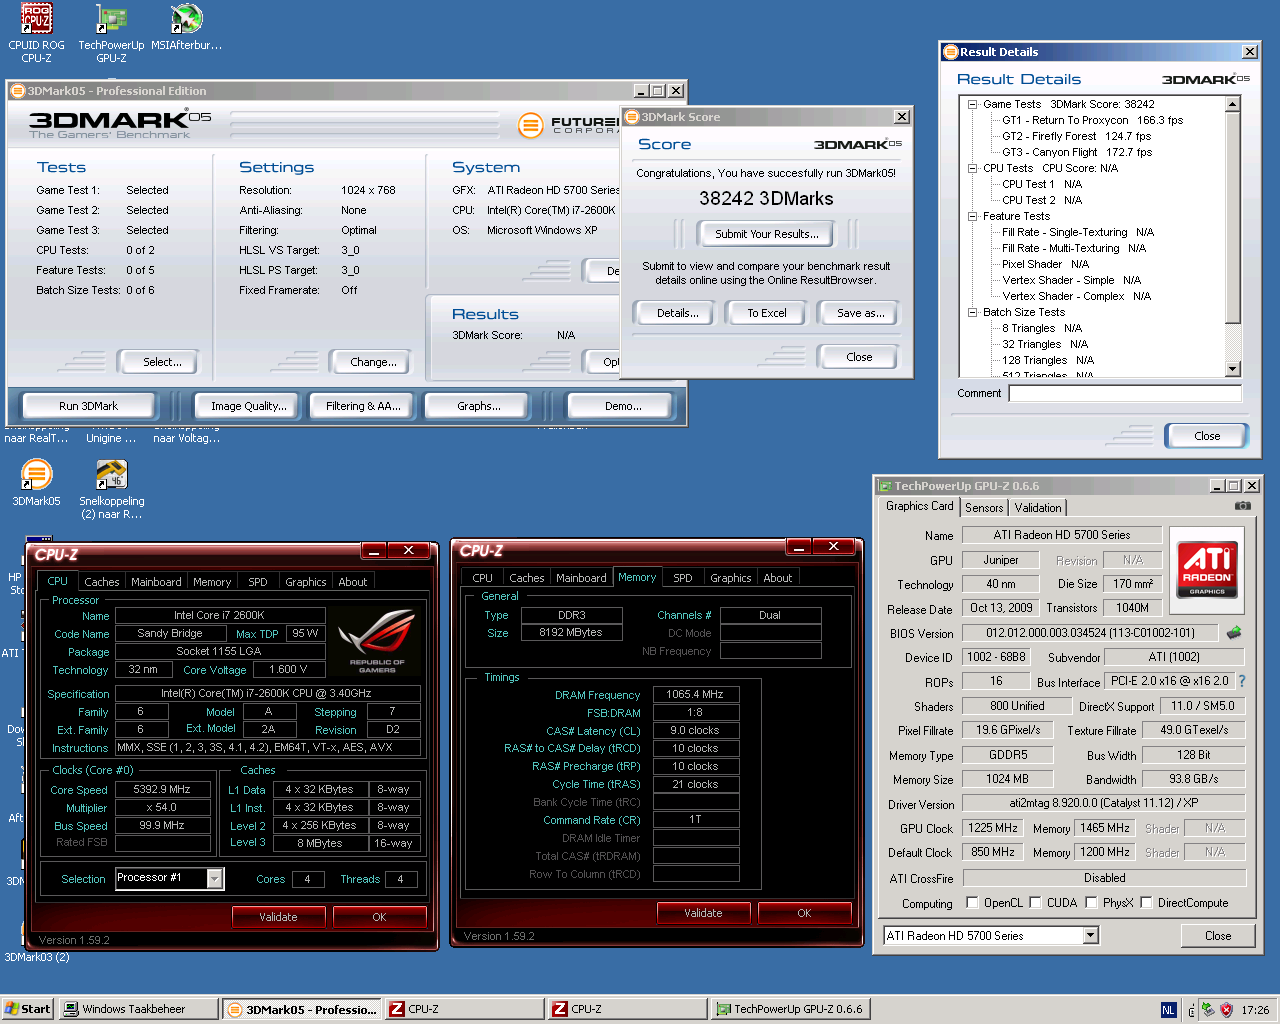Open the Snelkoppeling (2) naar R… desktop icon
The height and width of the screenshot is (1024, 1280).
coord(111,490)
